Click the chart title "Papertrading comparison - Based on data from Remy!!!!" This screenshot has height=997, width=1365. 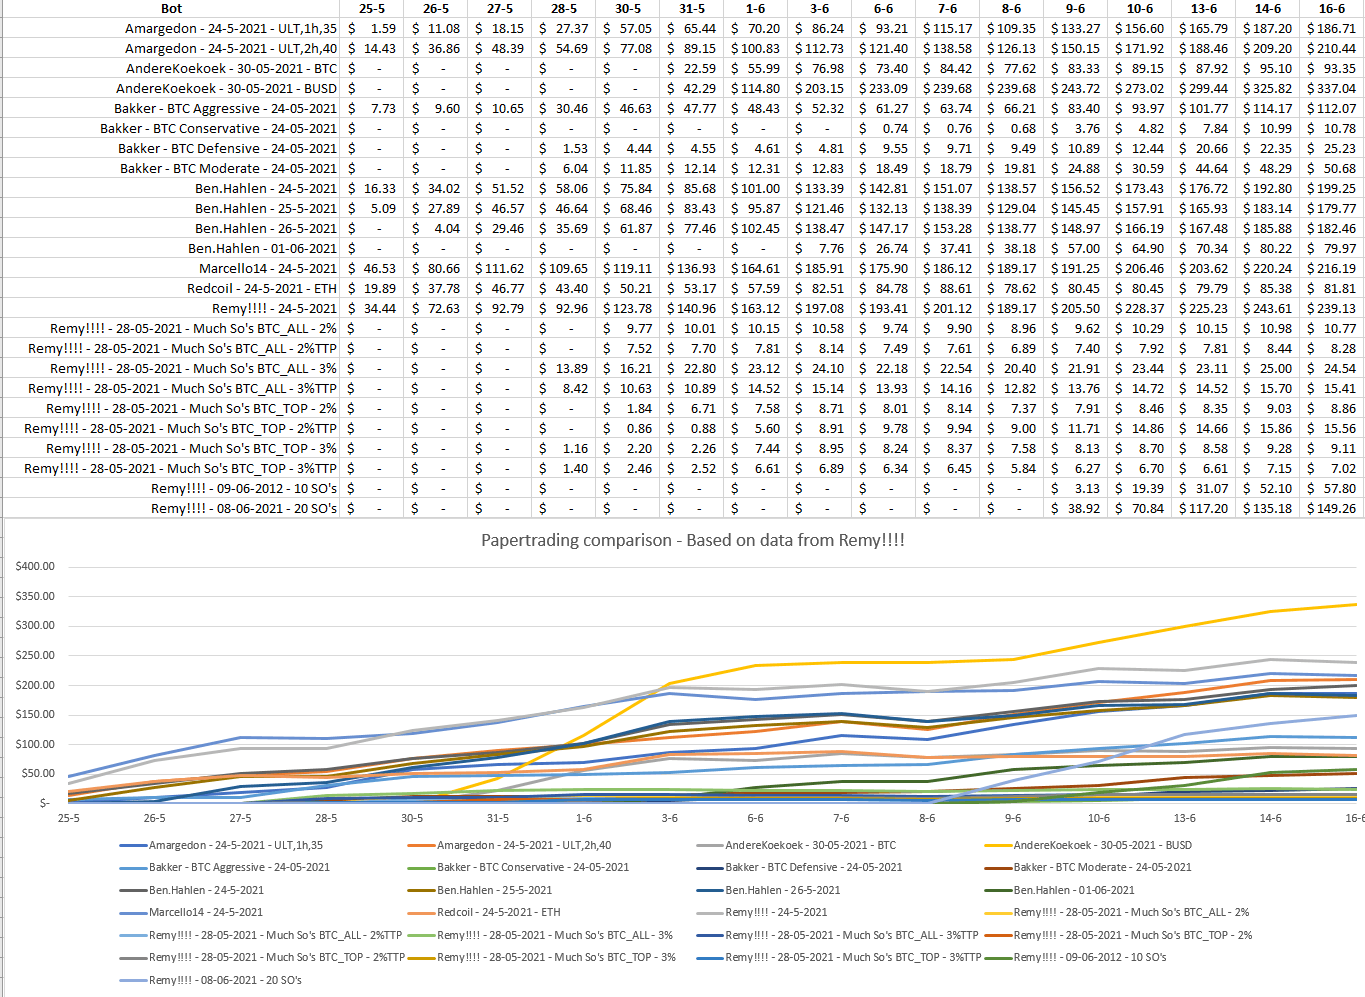[x=693, y=540]
